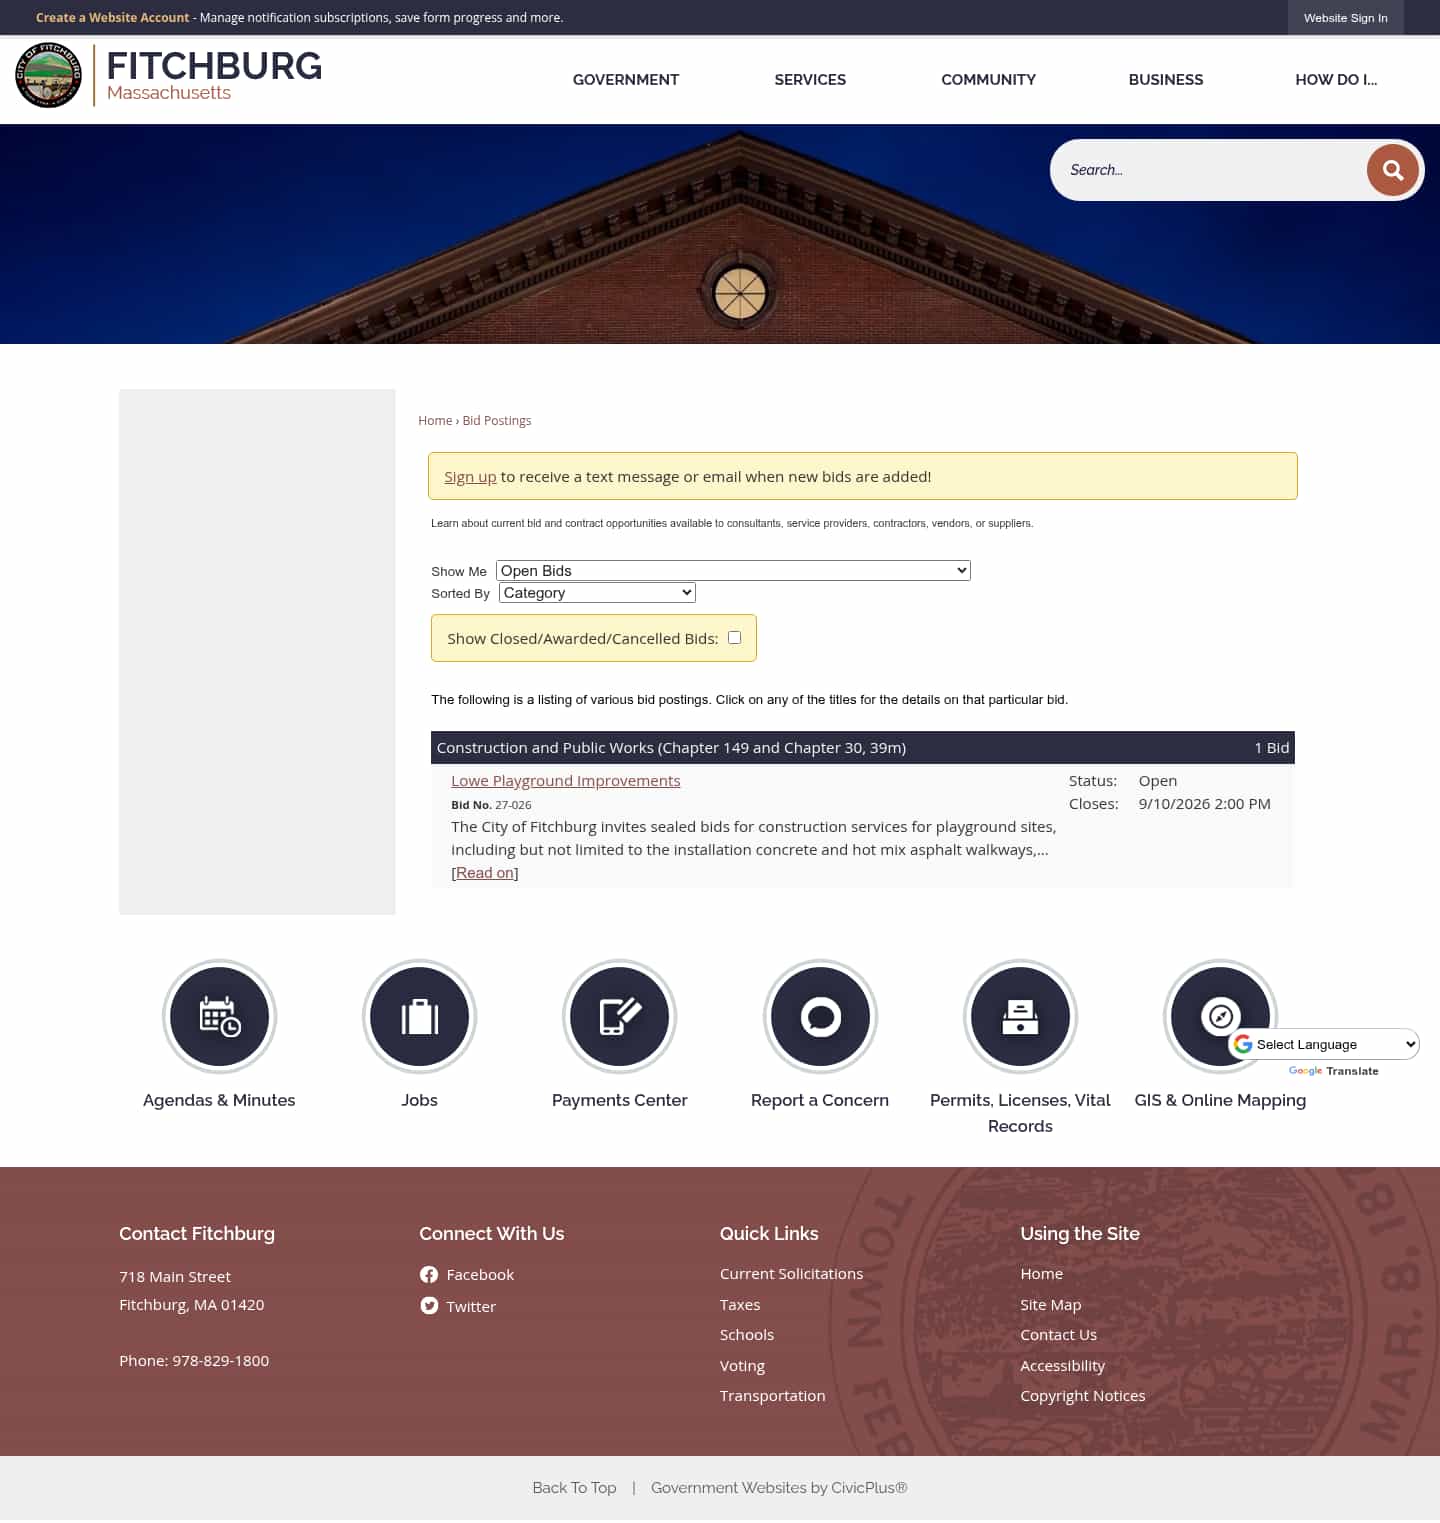Viewport: 1440px width, 1523px height.
Task: Click the FITCHBURG Massachusetts site title
Action: click(x=214, y=75)
